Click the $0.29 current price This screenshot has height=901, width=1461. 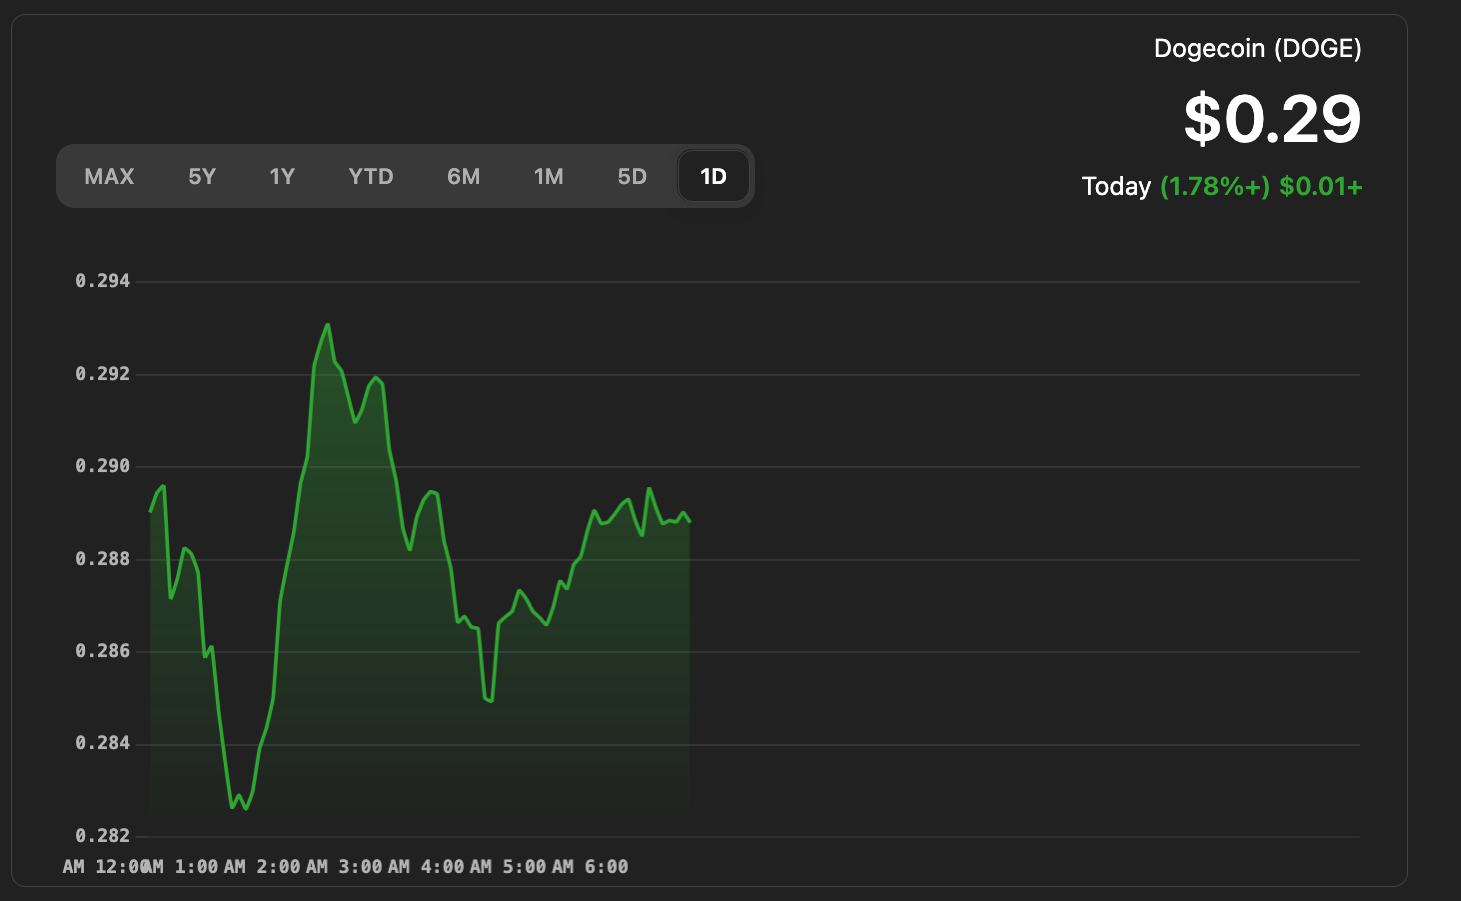[1272, 119]
